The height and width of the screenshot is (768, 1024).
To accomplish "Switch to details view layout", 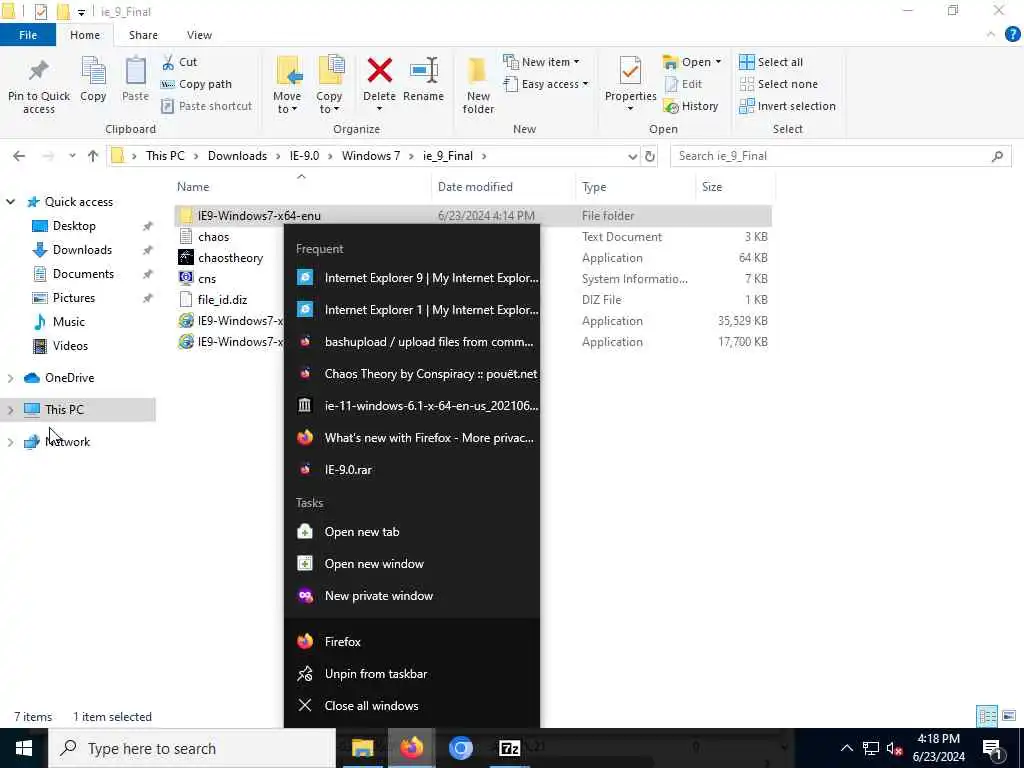I will [x=987, y=716].
